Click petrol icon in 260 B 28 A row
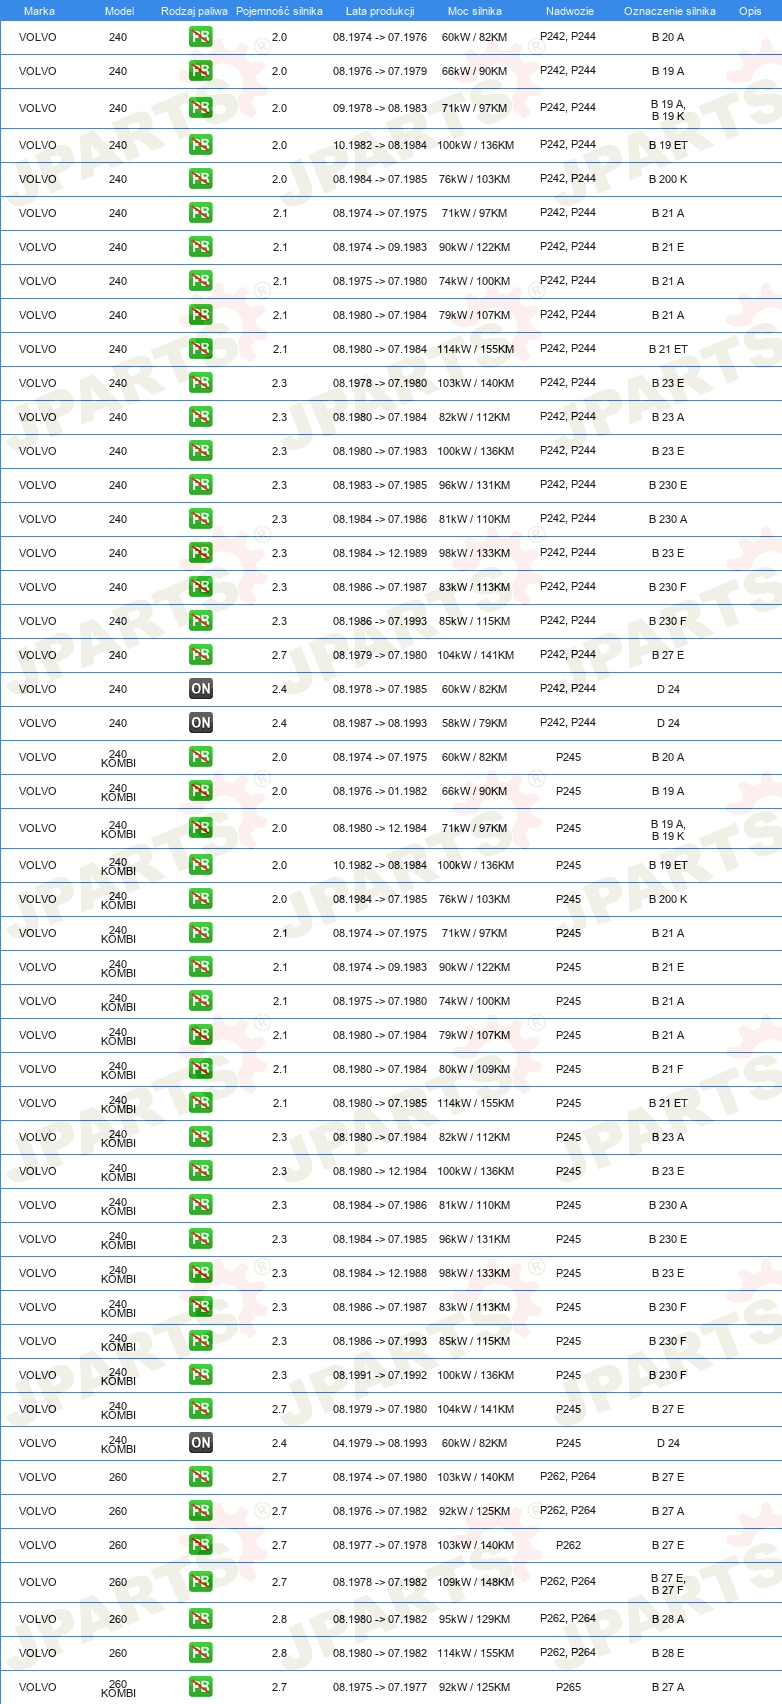782x1704 pixels. point(201,1619)
